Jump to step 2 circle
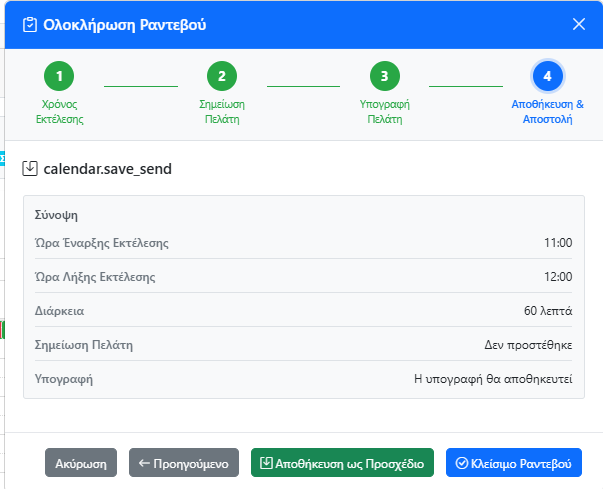The width and height of the screenshot is (603, 489). click(x=222, y=76)
